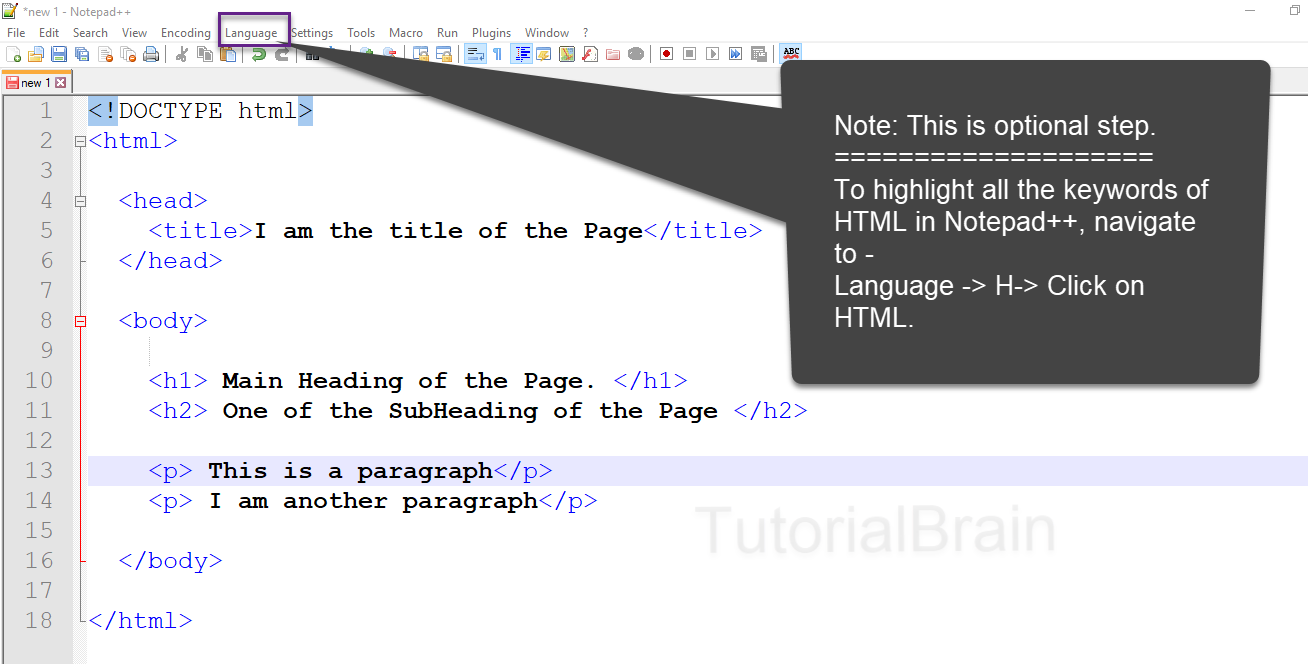Open the Plugins menu
Screen dimensions: 1308x664
pyautogui.click(x=491, y=33)
